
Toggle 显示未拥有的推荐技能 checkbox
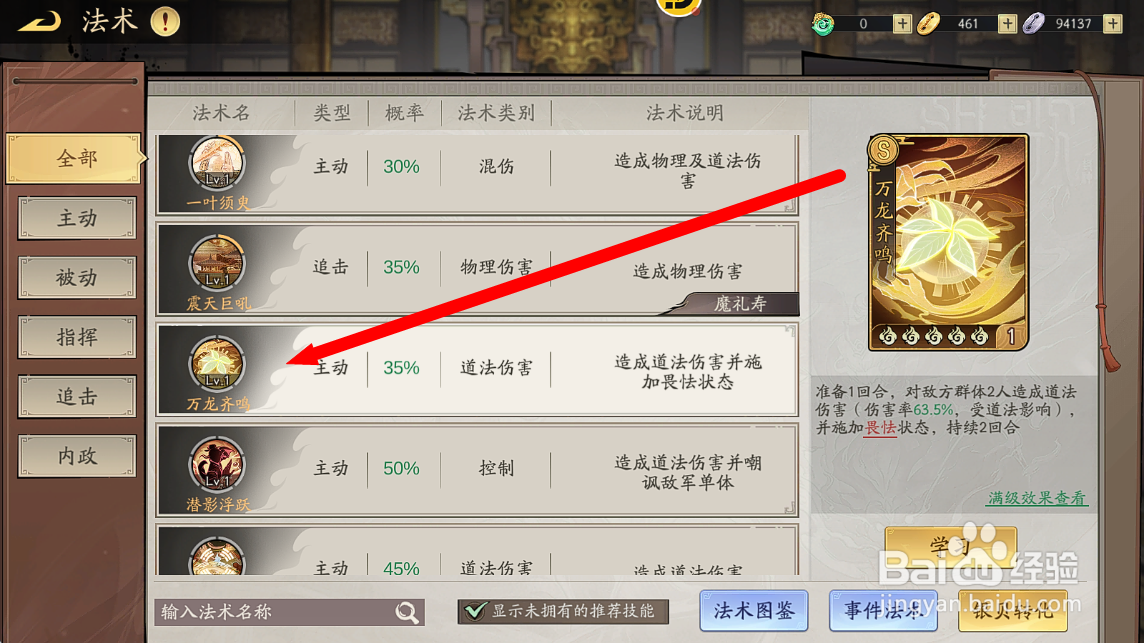476,611
